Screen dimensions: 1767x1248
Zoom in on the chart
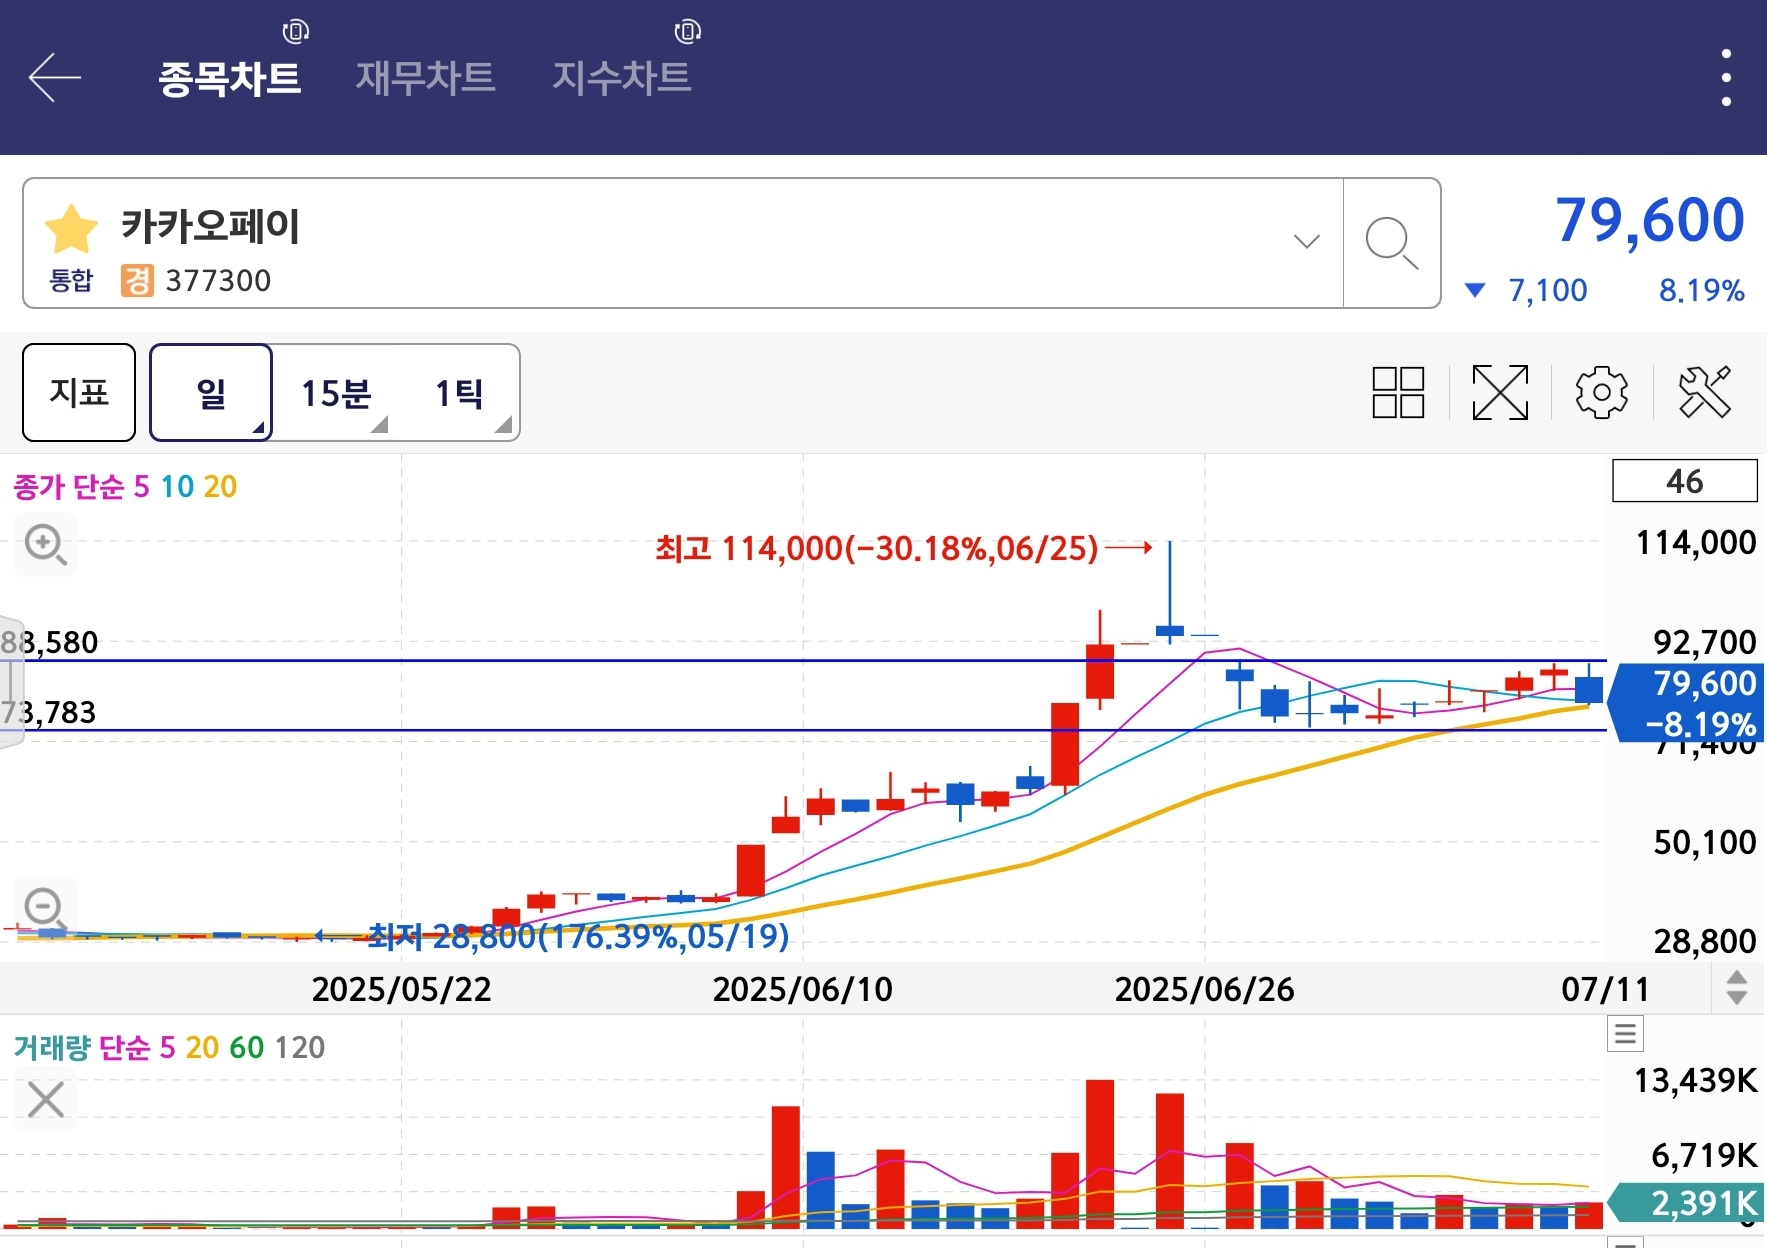[x=45, y=545]
